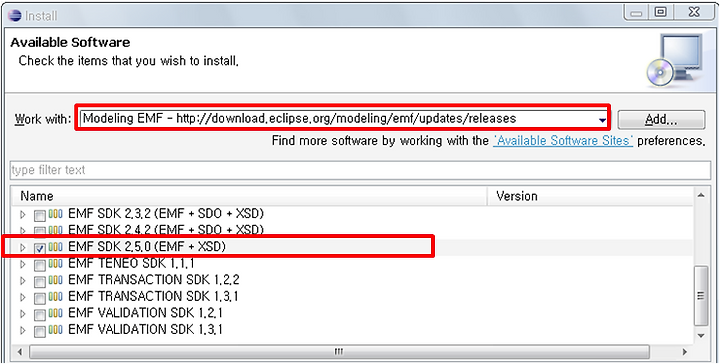
Task: Click the vertical scrollbar up arrow
Action: (x=701, y=196)
